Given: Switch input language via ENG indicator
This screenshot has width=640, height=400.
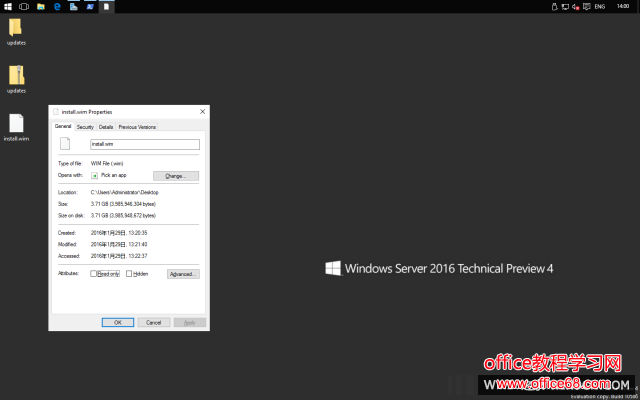Looking at the screenshot, I should pyautogui.click(x=600, y=7).
